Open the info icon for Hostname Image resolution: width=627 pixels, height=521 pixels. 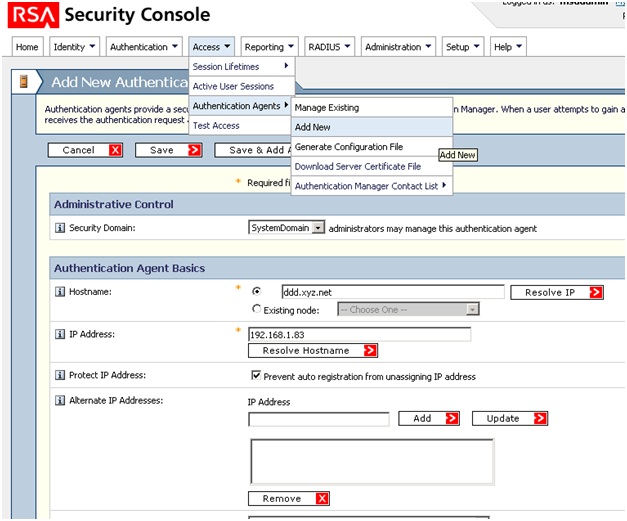pos(60,292)
